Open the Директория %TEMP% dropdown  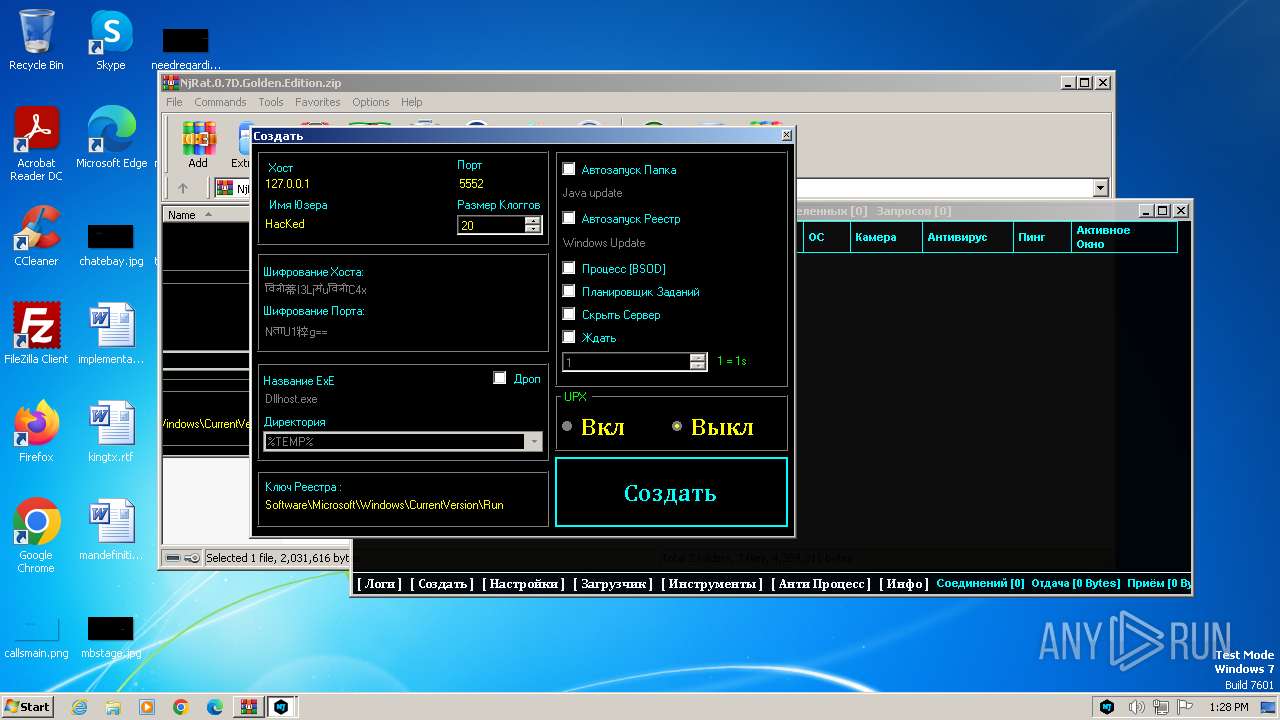pyautogui.click(x=534, y=442)
